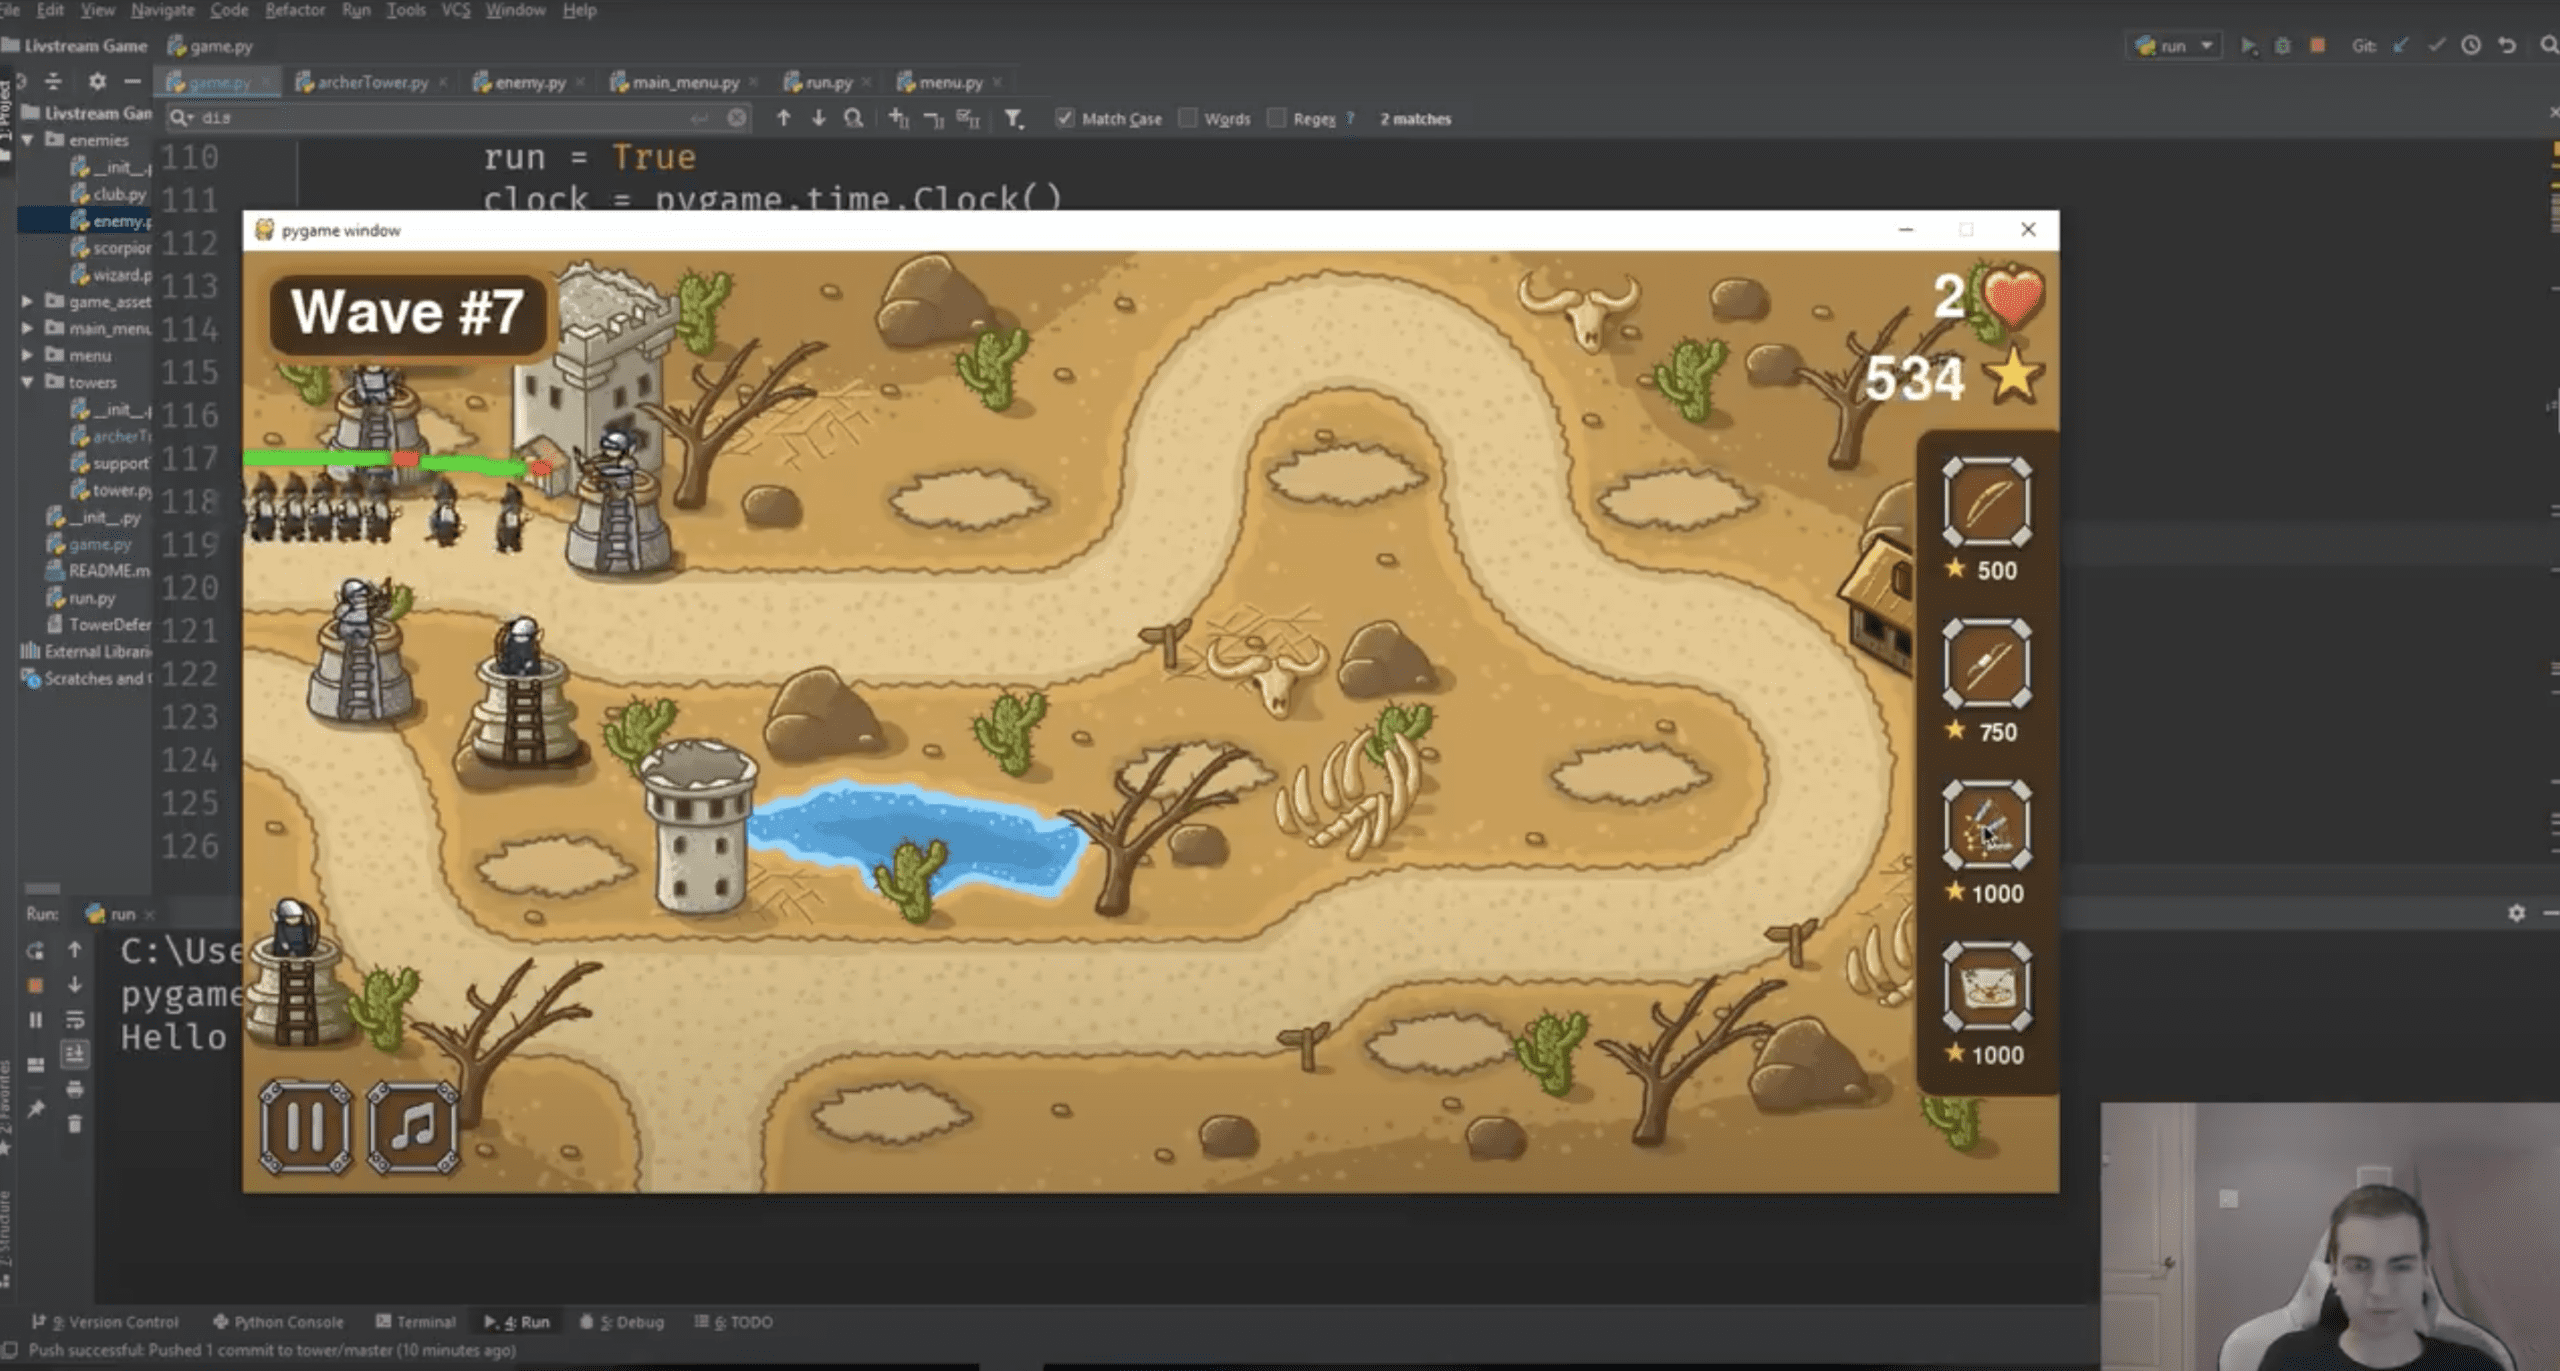Choose the scroll tower at the bottom of the shop
Image resolution: width=2560 pixels, height=1371 pixels.
pyautogui.click(x=1987, y=986)
